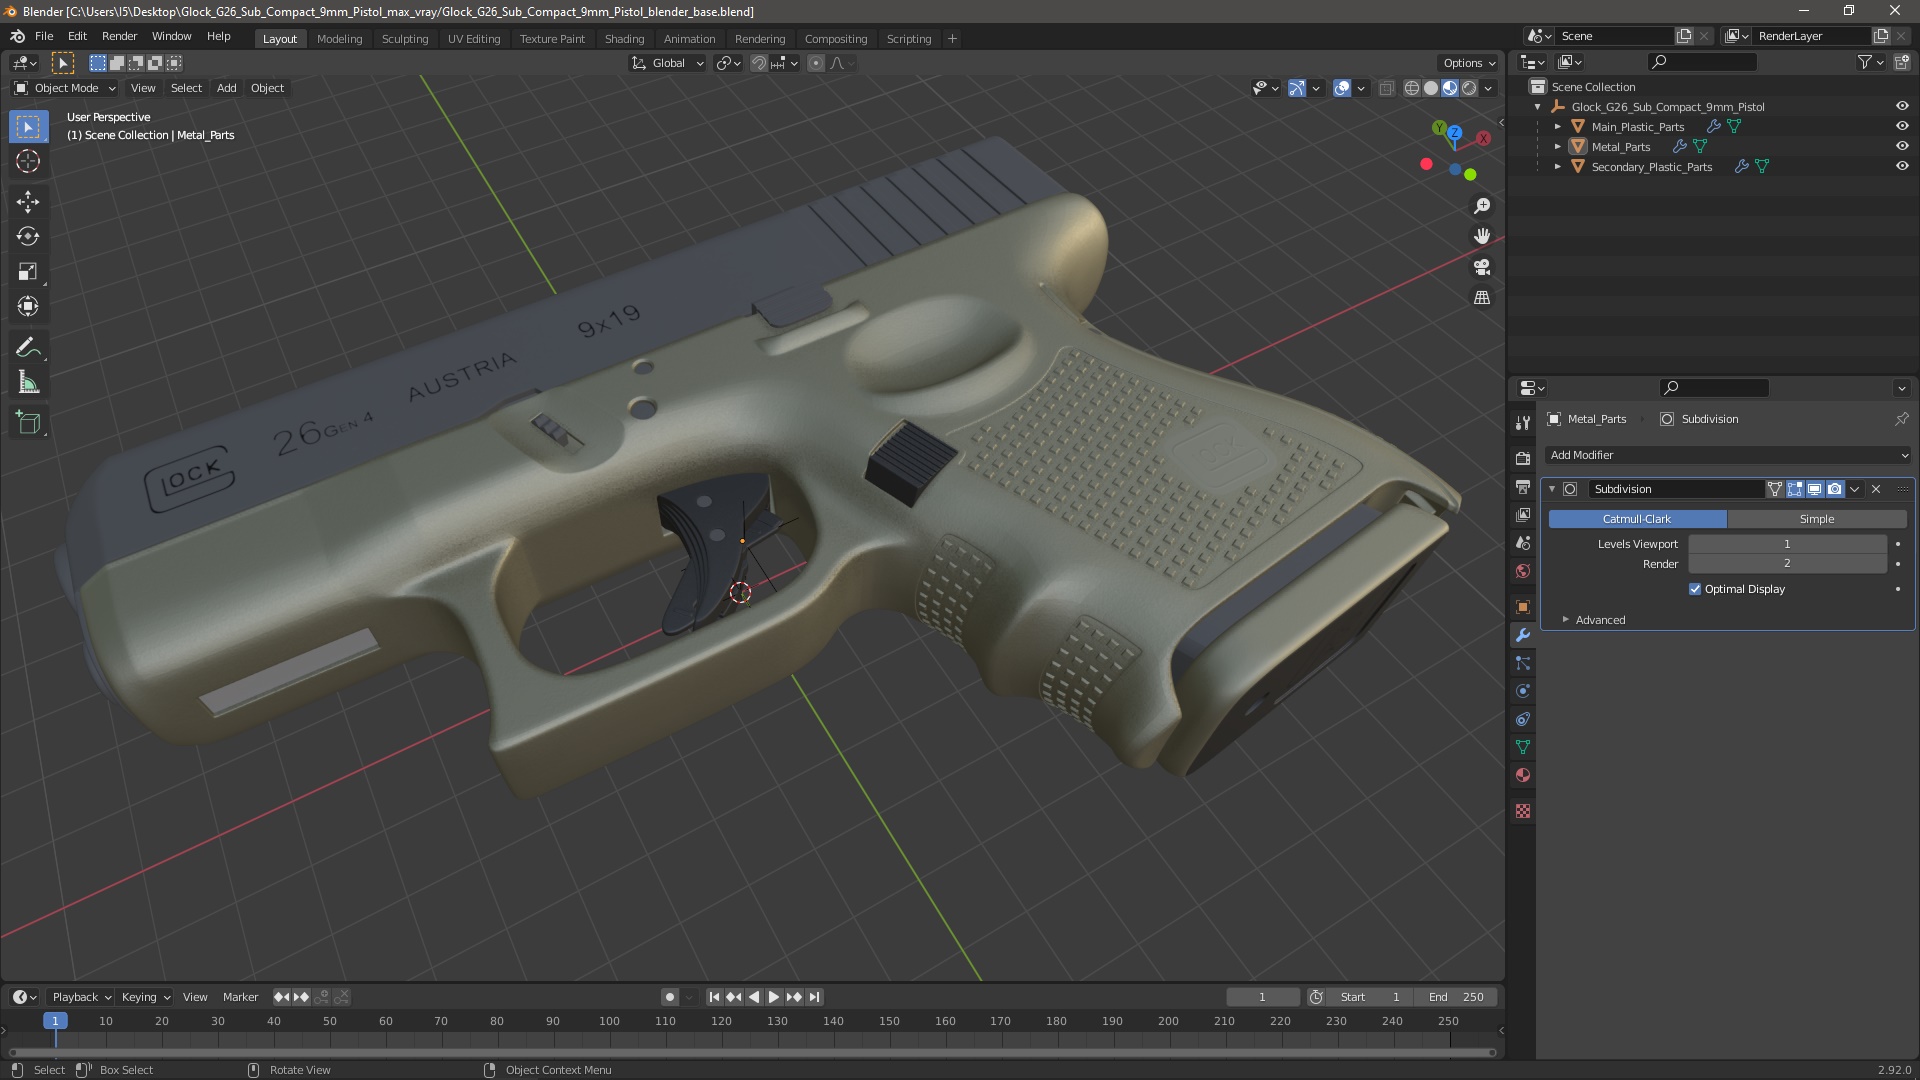The width and height of the screenshot is (1920, 1080).
Task: Hide the Glock_G26 collection eye icon
Action: (x=1902, y=107)
